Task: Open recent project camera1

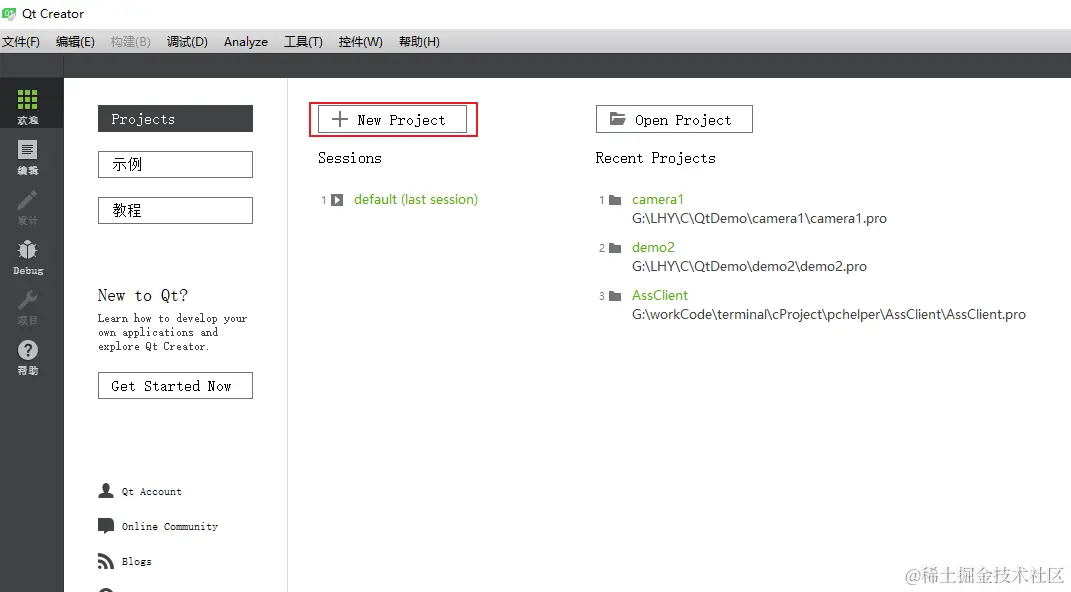Action: coord(658,199)
